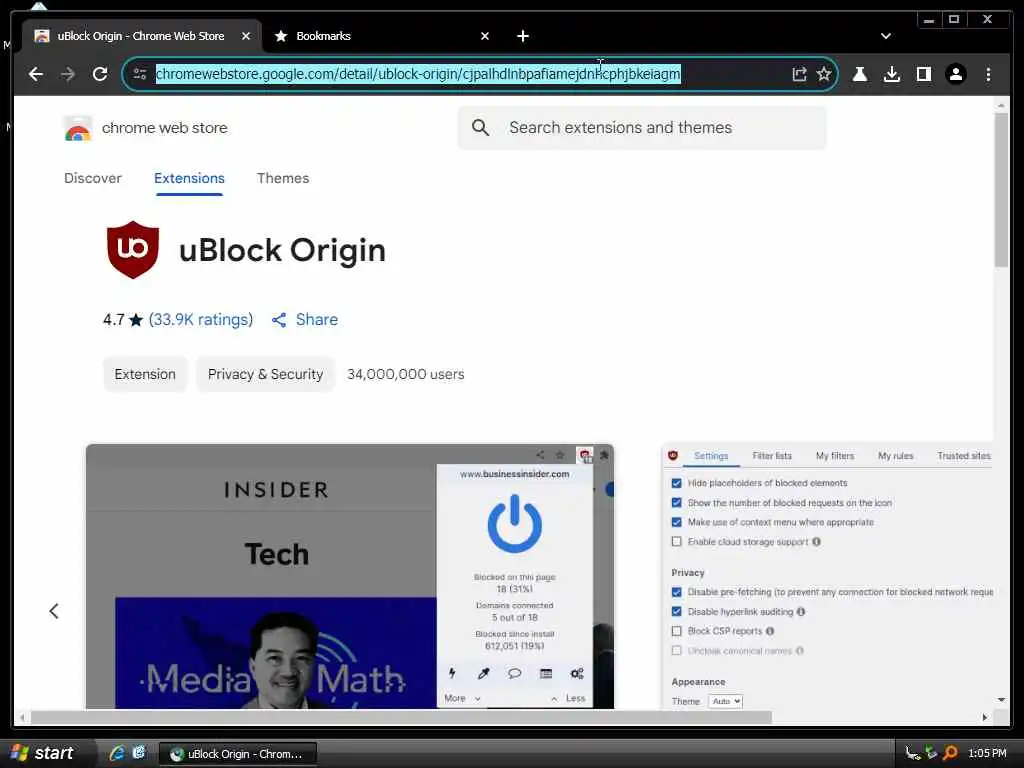Screen dimensions: 1024x768
Task: Open the INSIDER popup screenshot thumbnail
Action: pyautogui.click(x=349, y=576)
